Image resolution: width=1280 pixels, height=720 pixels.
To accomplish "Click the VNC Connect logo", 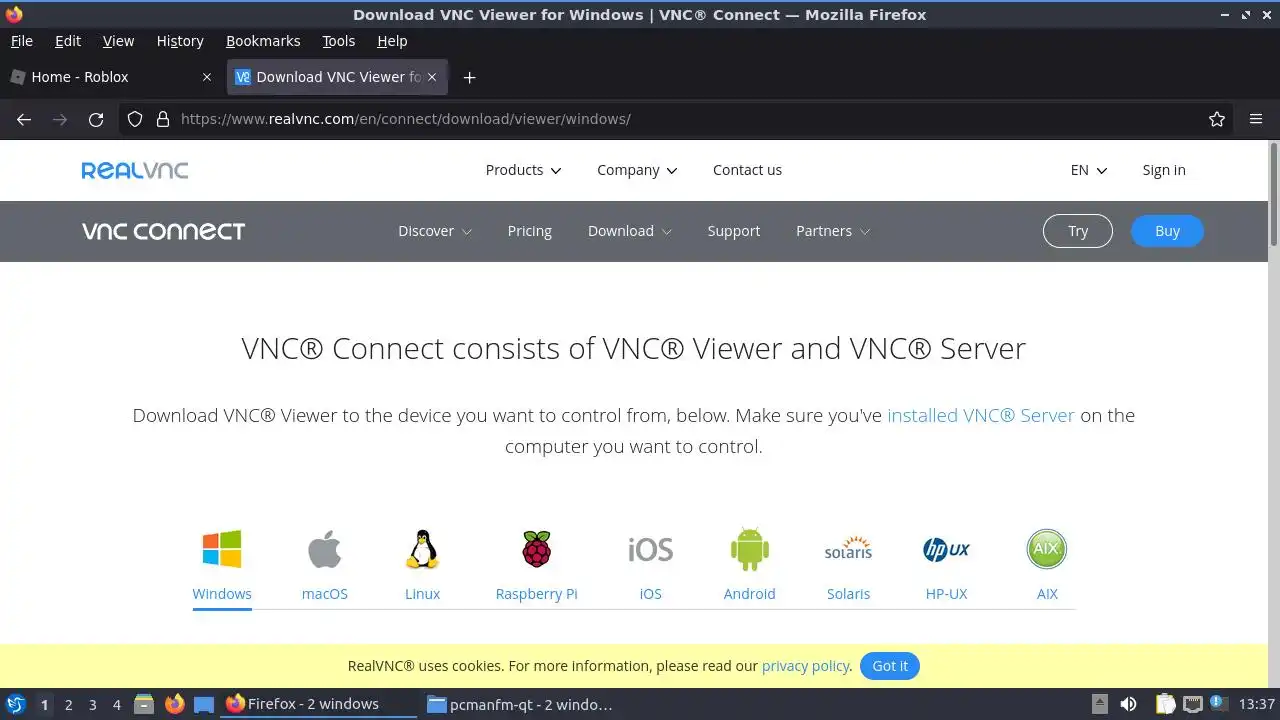I will point(163,231).
